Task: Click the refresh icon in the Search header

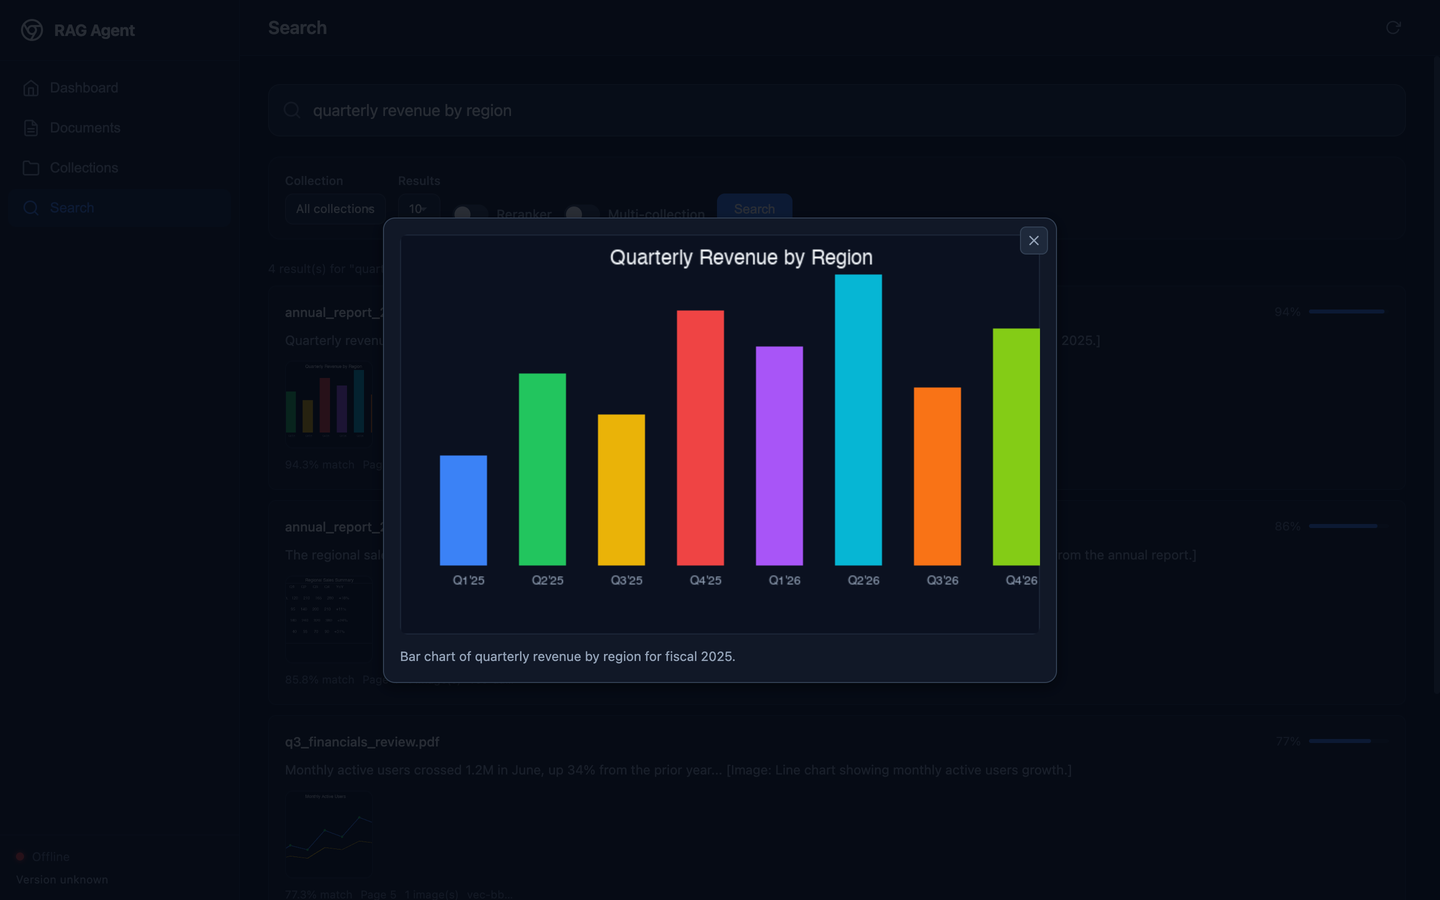Action: (x=1393, y=28)
